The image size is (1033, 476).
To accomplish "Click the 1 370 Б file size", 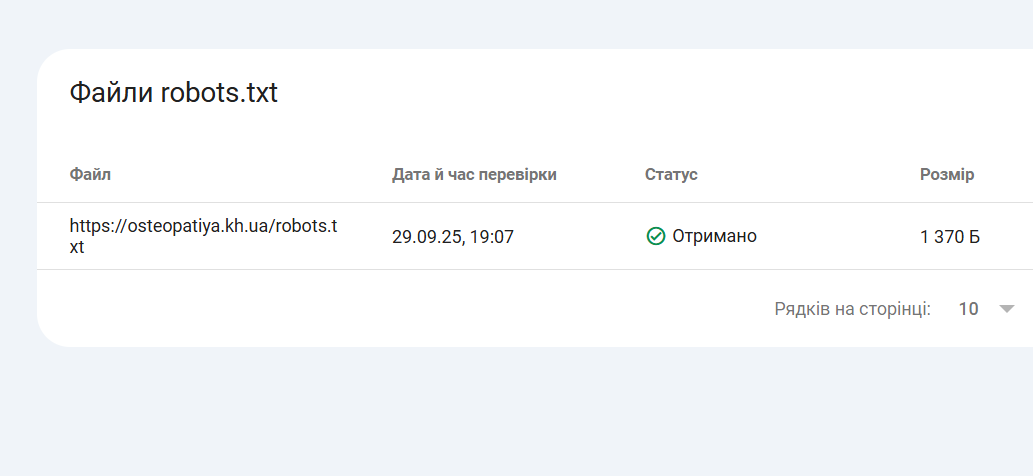I will point(950,237).
